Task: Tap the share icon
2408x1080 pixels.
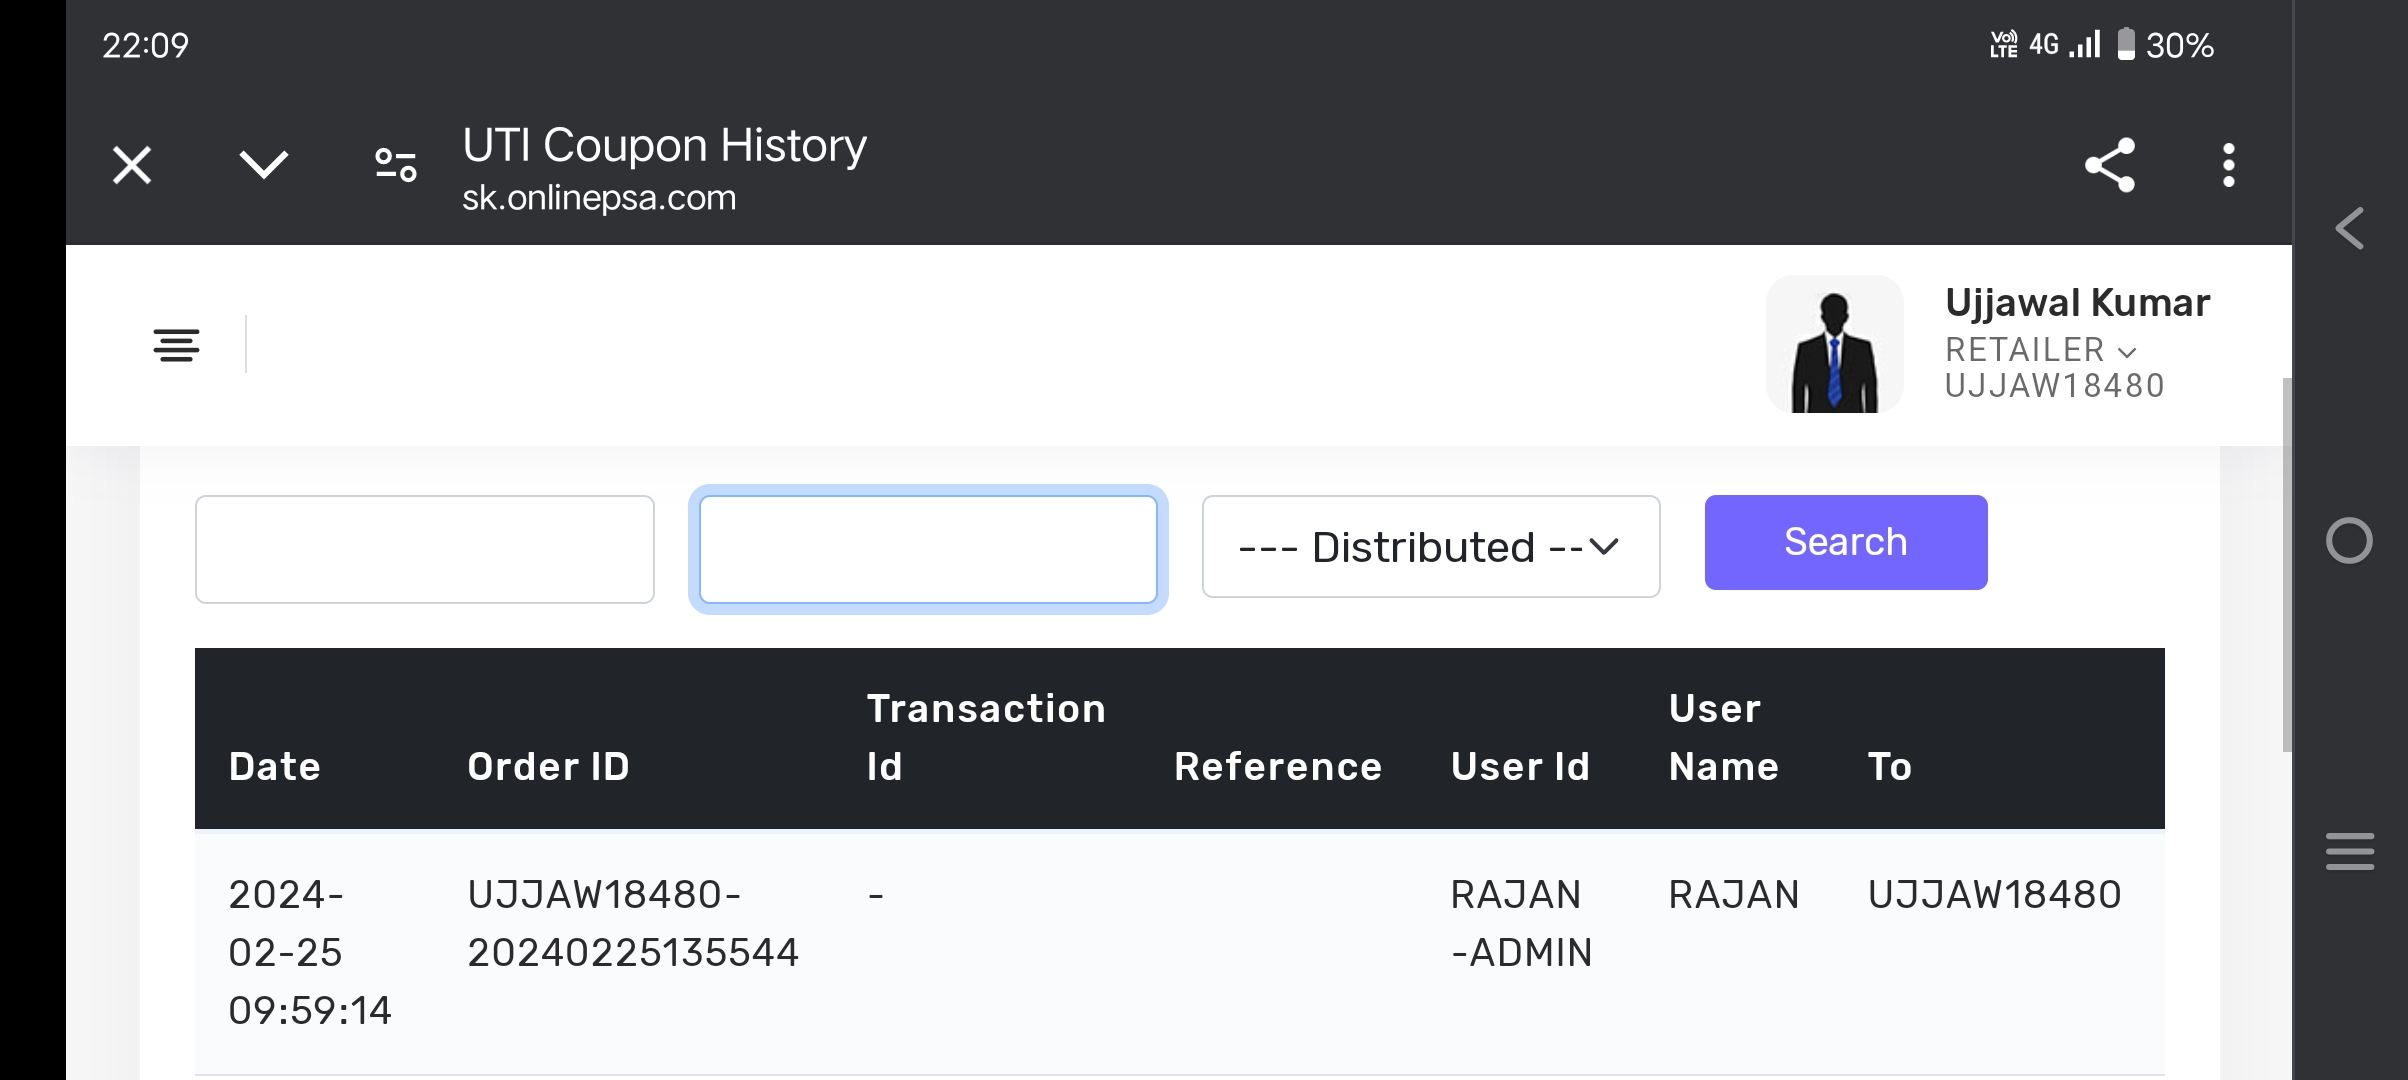Action: 2109,165
